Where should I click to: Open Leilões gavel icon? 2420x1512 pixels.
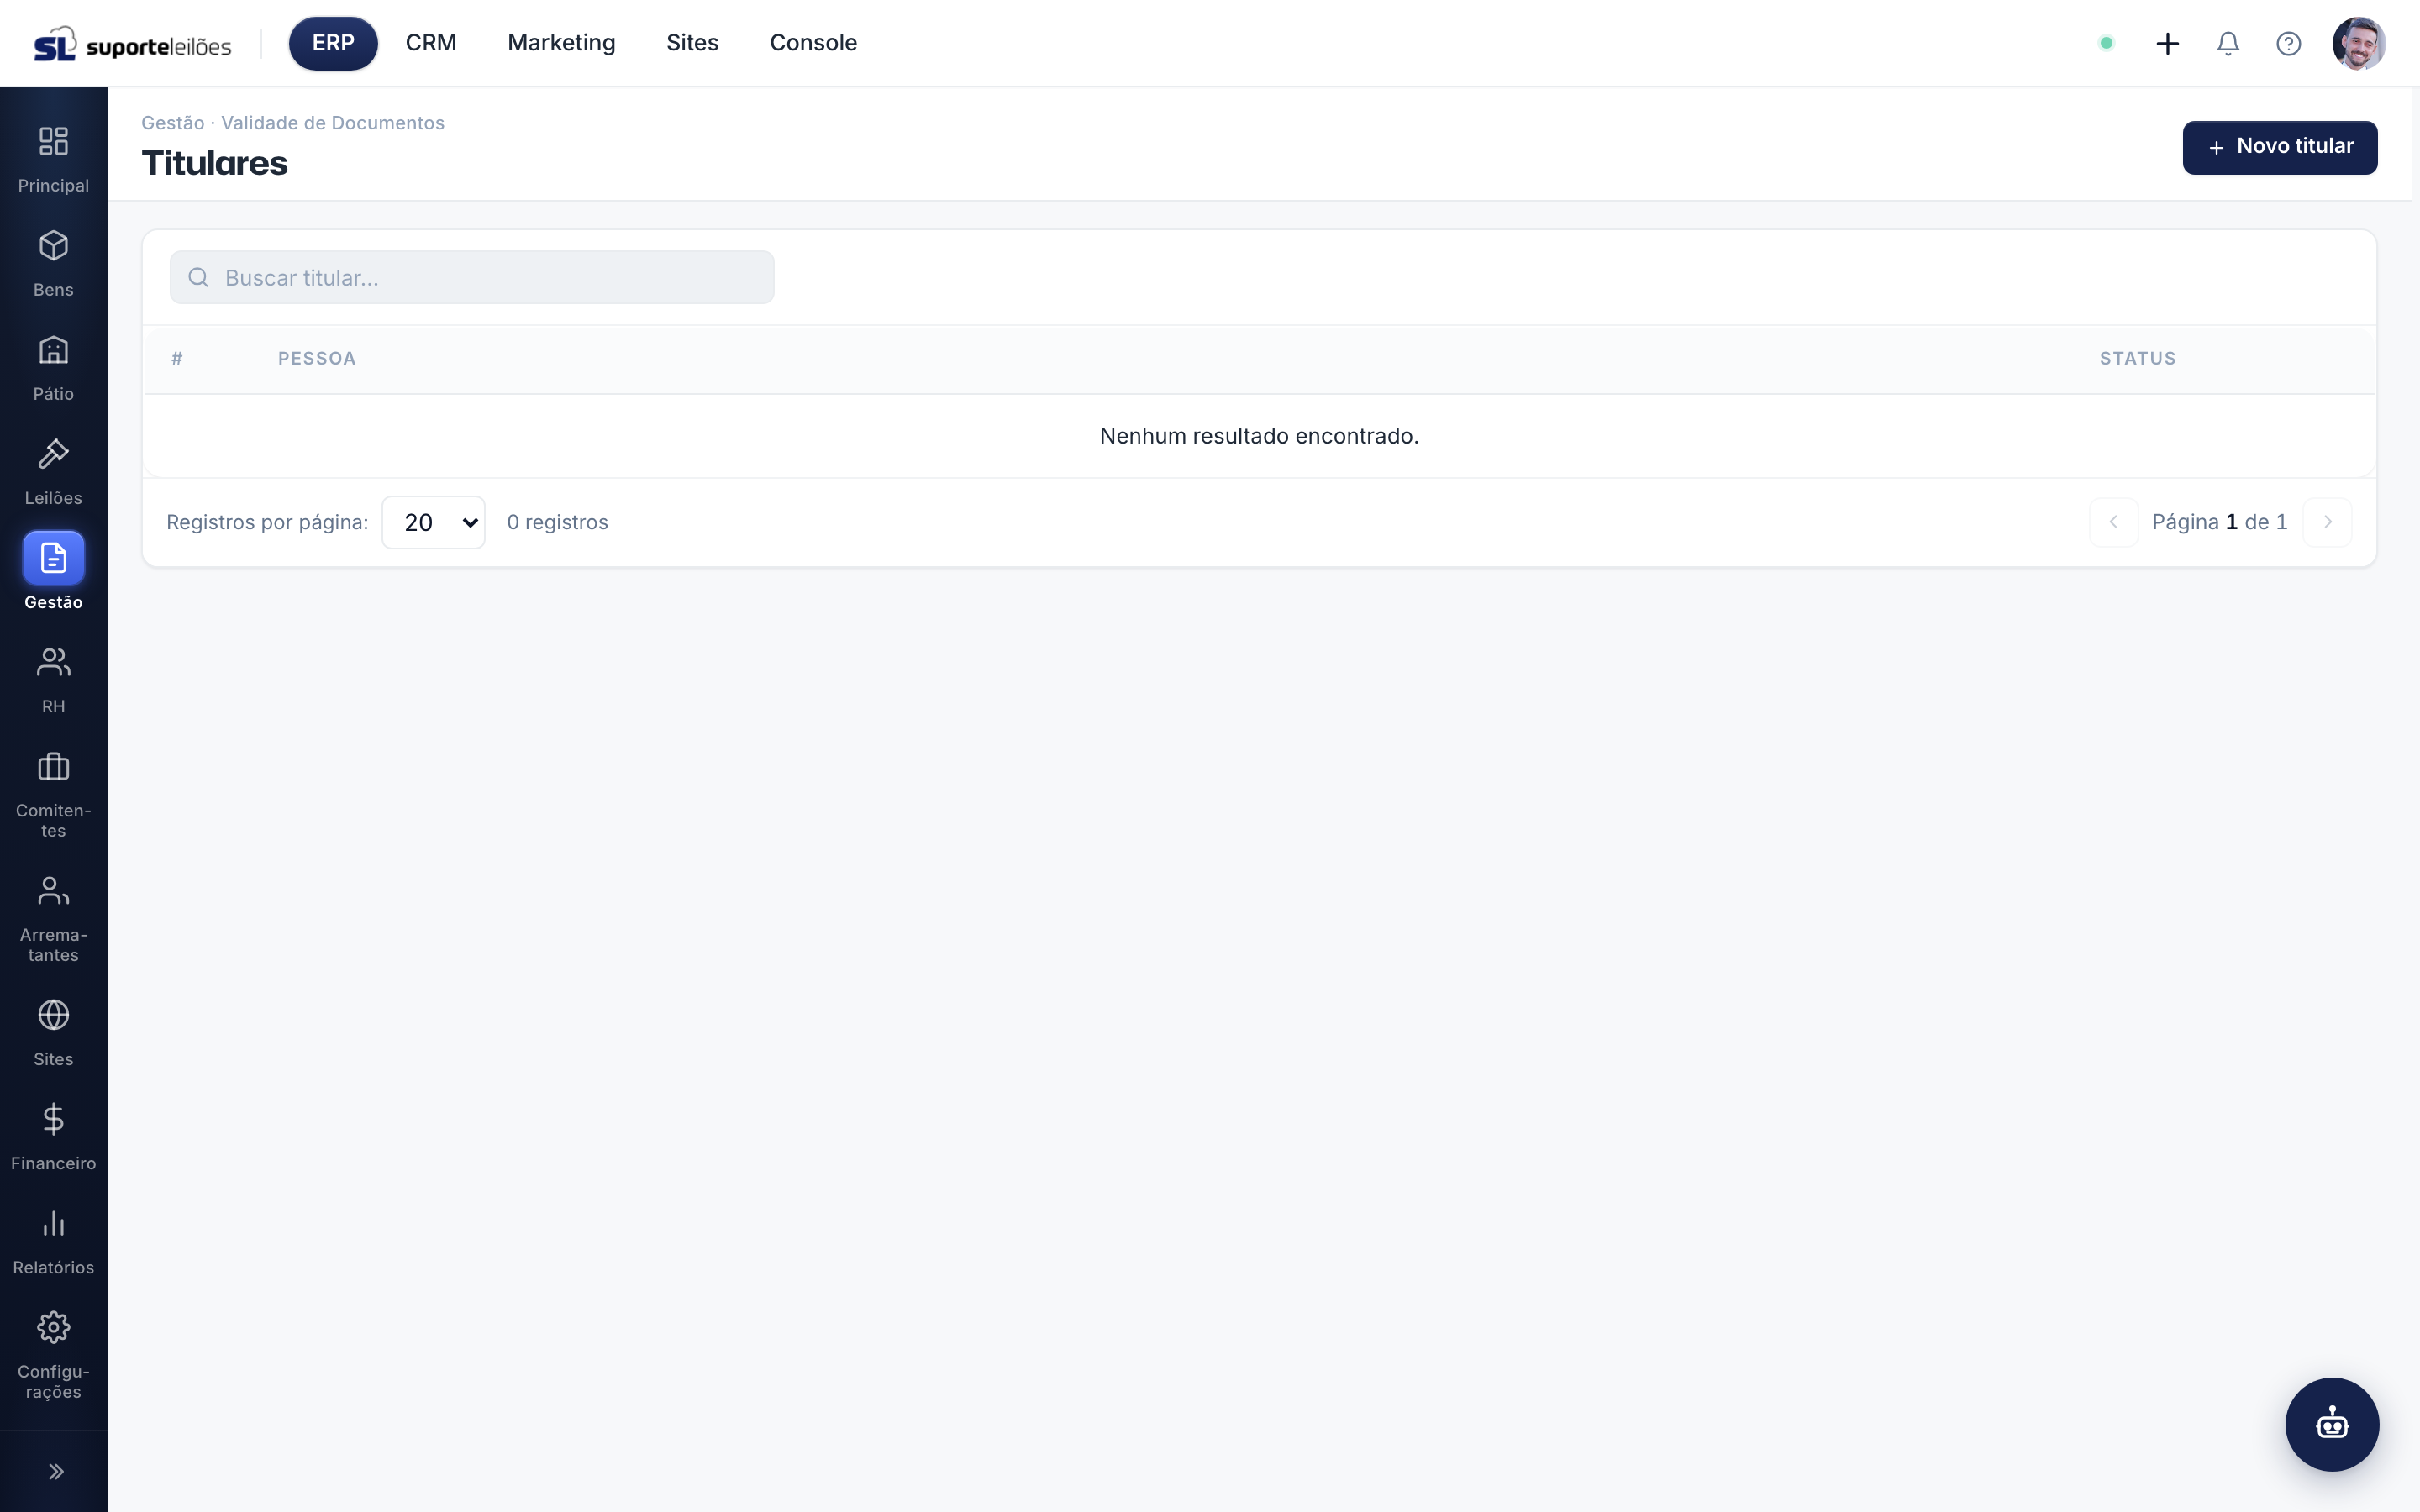tap(53, 453)
